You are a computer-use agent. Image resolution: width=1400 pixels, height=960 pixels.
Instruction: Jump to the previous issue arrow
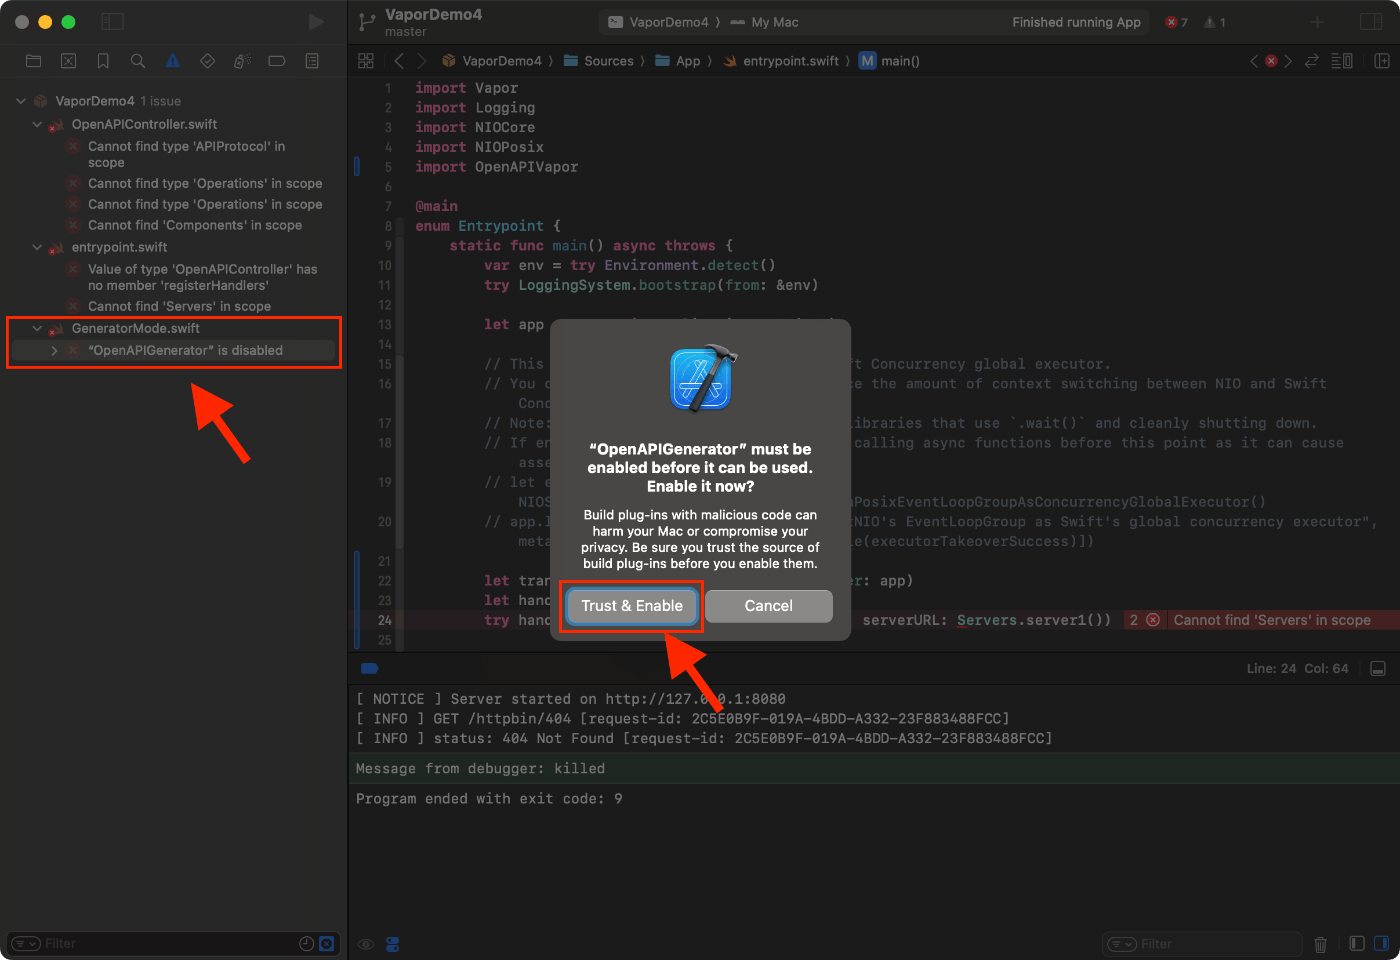1254,61
